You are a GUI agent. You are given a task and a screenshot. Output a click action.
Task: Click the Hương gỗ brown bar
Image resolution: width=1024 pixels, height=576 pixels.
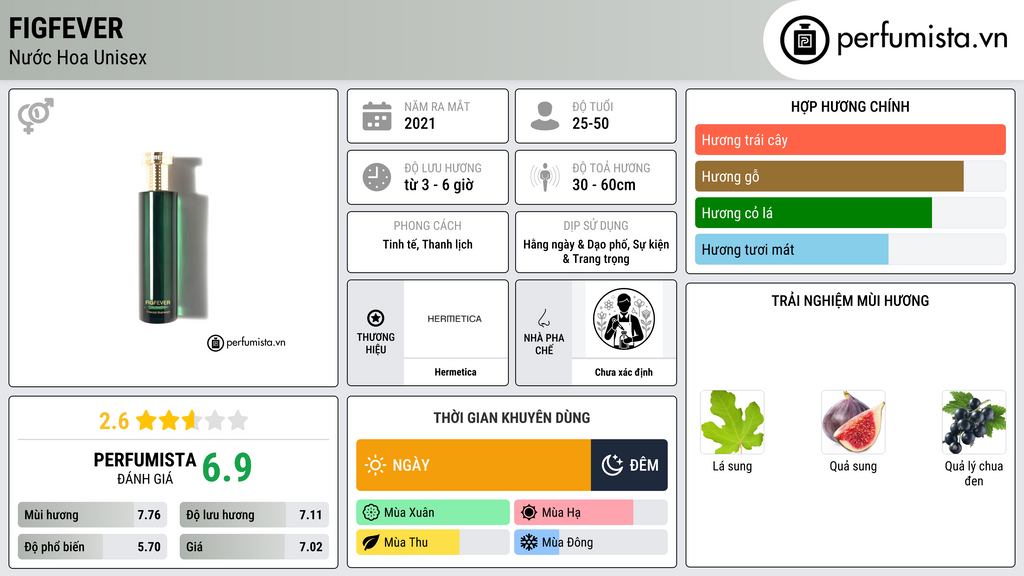tap(829, 176)
